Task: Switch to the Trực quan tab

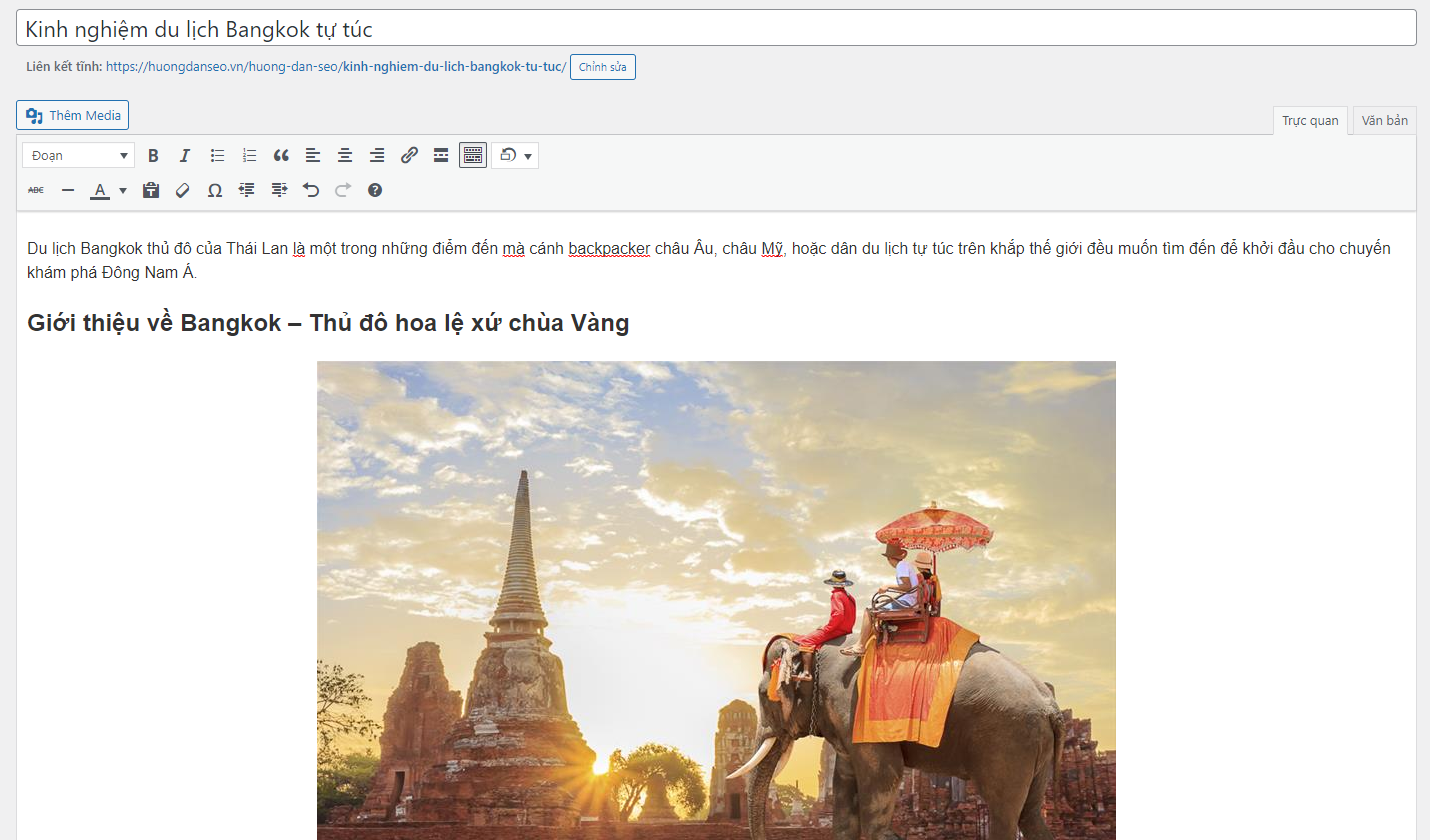Action: (1310, 120)
